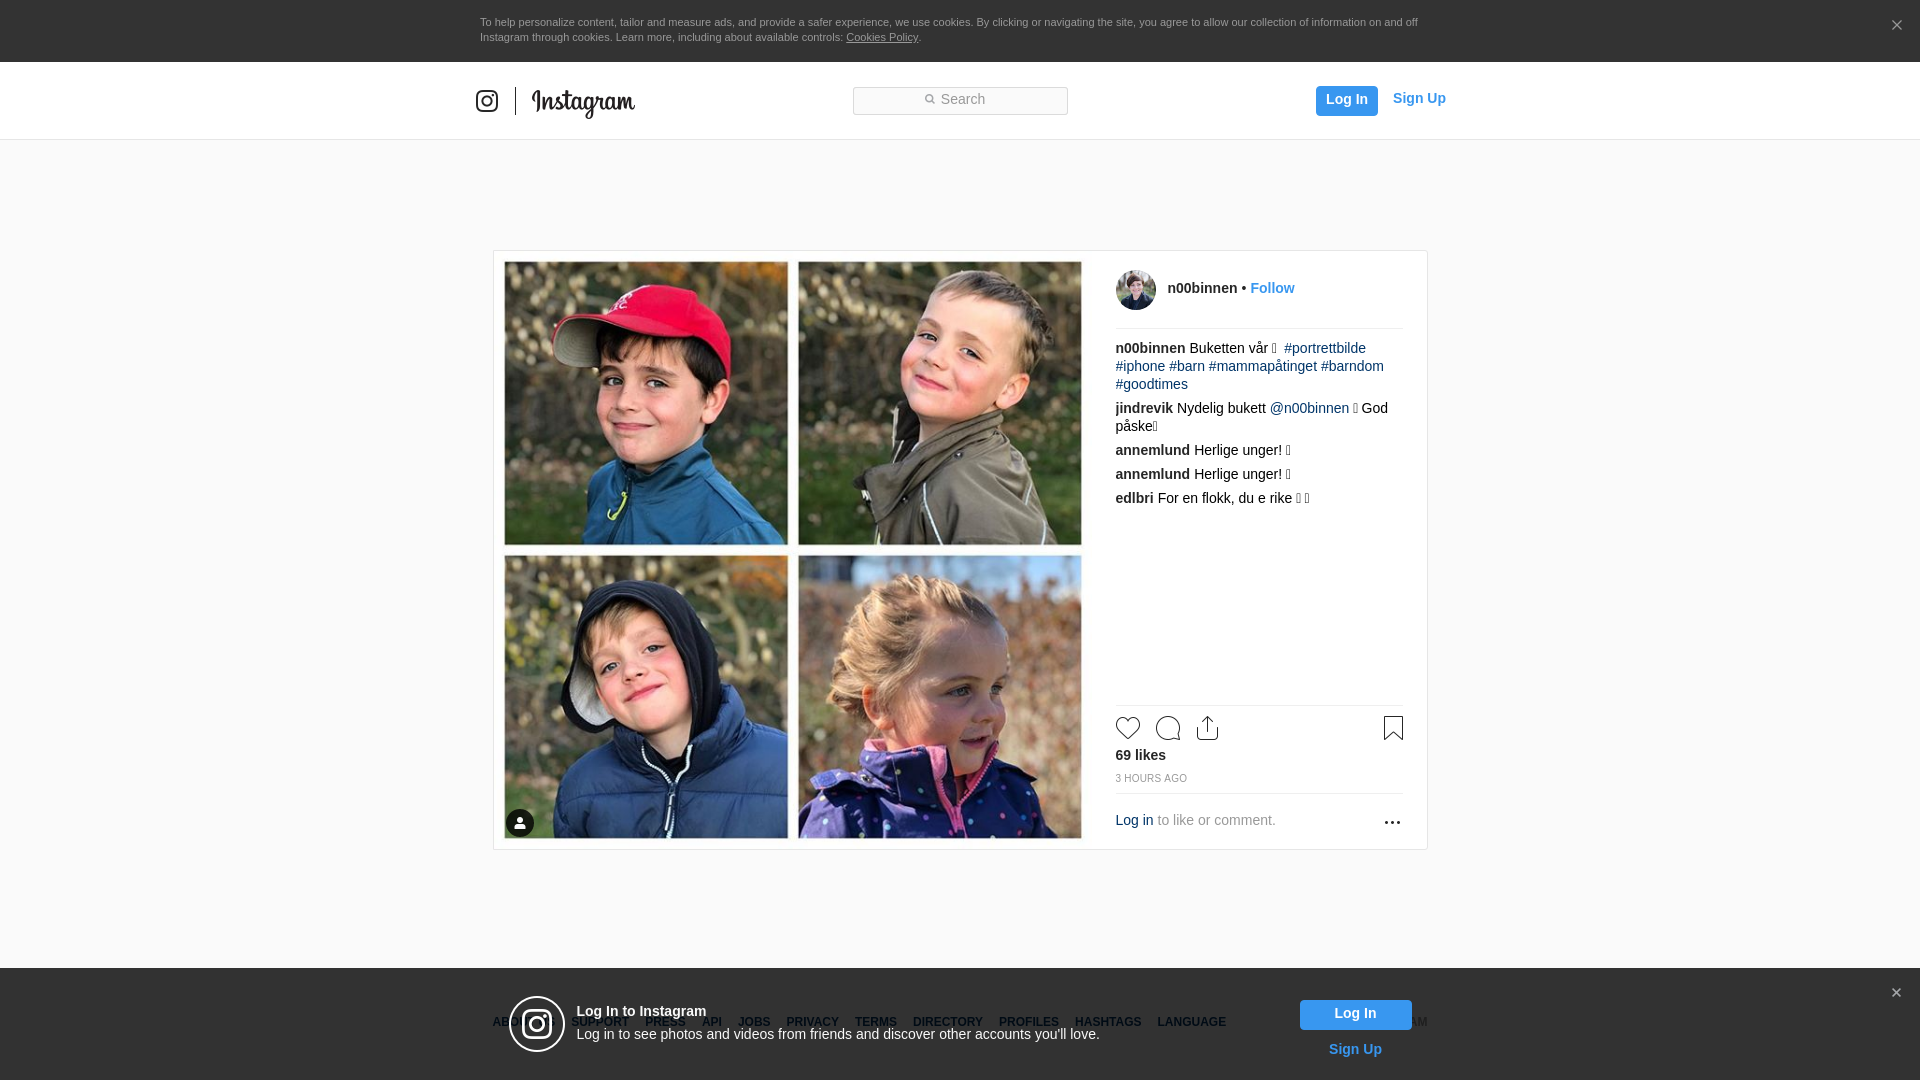View the 69 likes list
Viewport: 1920px width, 1080px height.
coord(1141,755)
